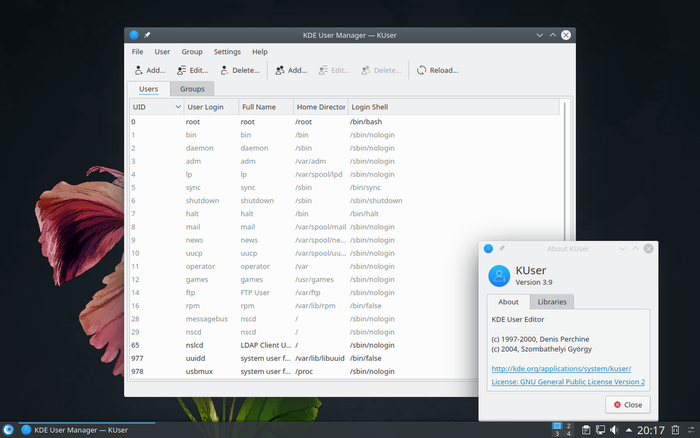
Task: Close the About KUser dialog
Action: click(x=628, y=404)
